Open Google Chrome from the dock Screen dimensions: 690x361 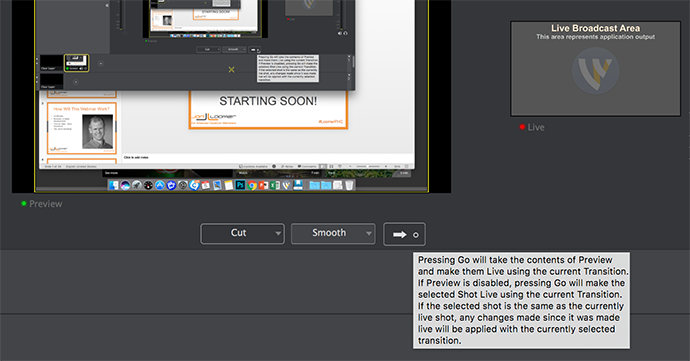coord(252,185)
